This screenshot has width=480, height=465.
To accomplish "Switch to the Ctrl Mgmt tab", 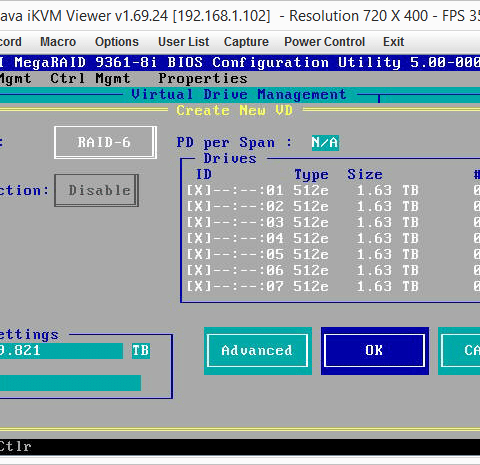I will 90,79.
